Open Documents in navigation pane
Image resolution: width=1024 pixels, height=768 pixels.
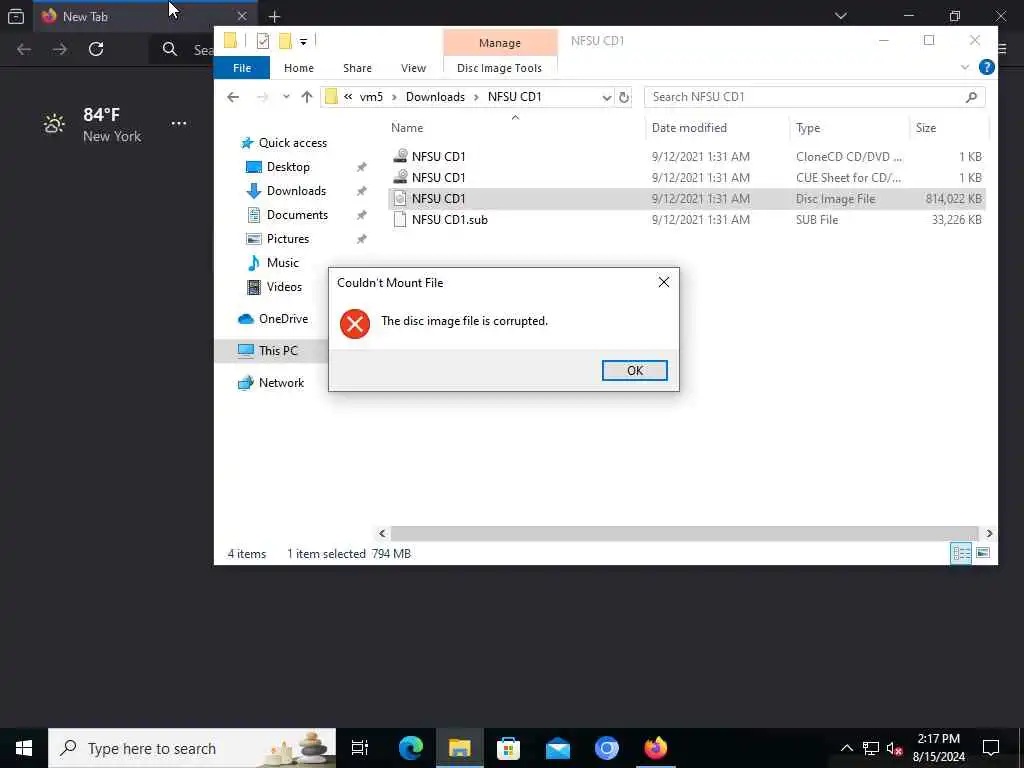click(x=296, y=215)
